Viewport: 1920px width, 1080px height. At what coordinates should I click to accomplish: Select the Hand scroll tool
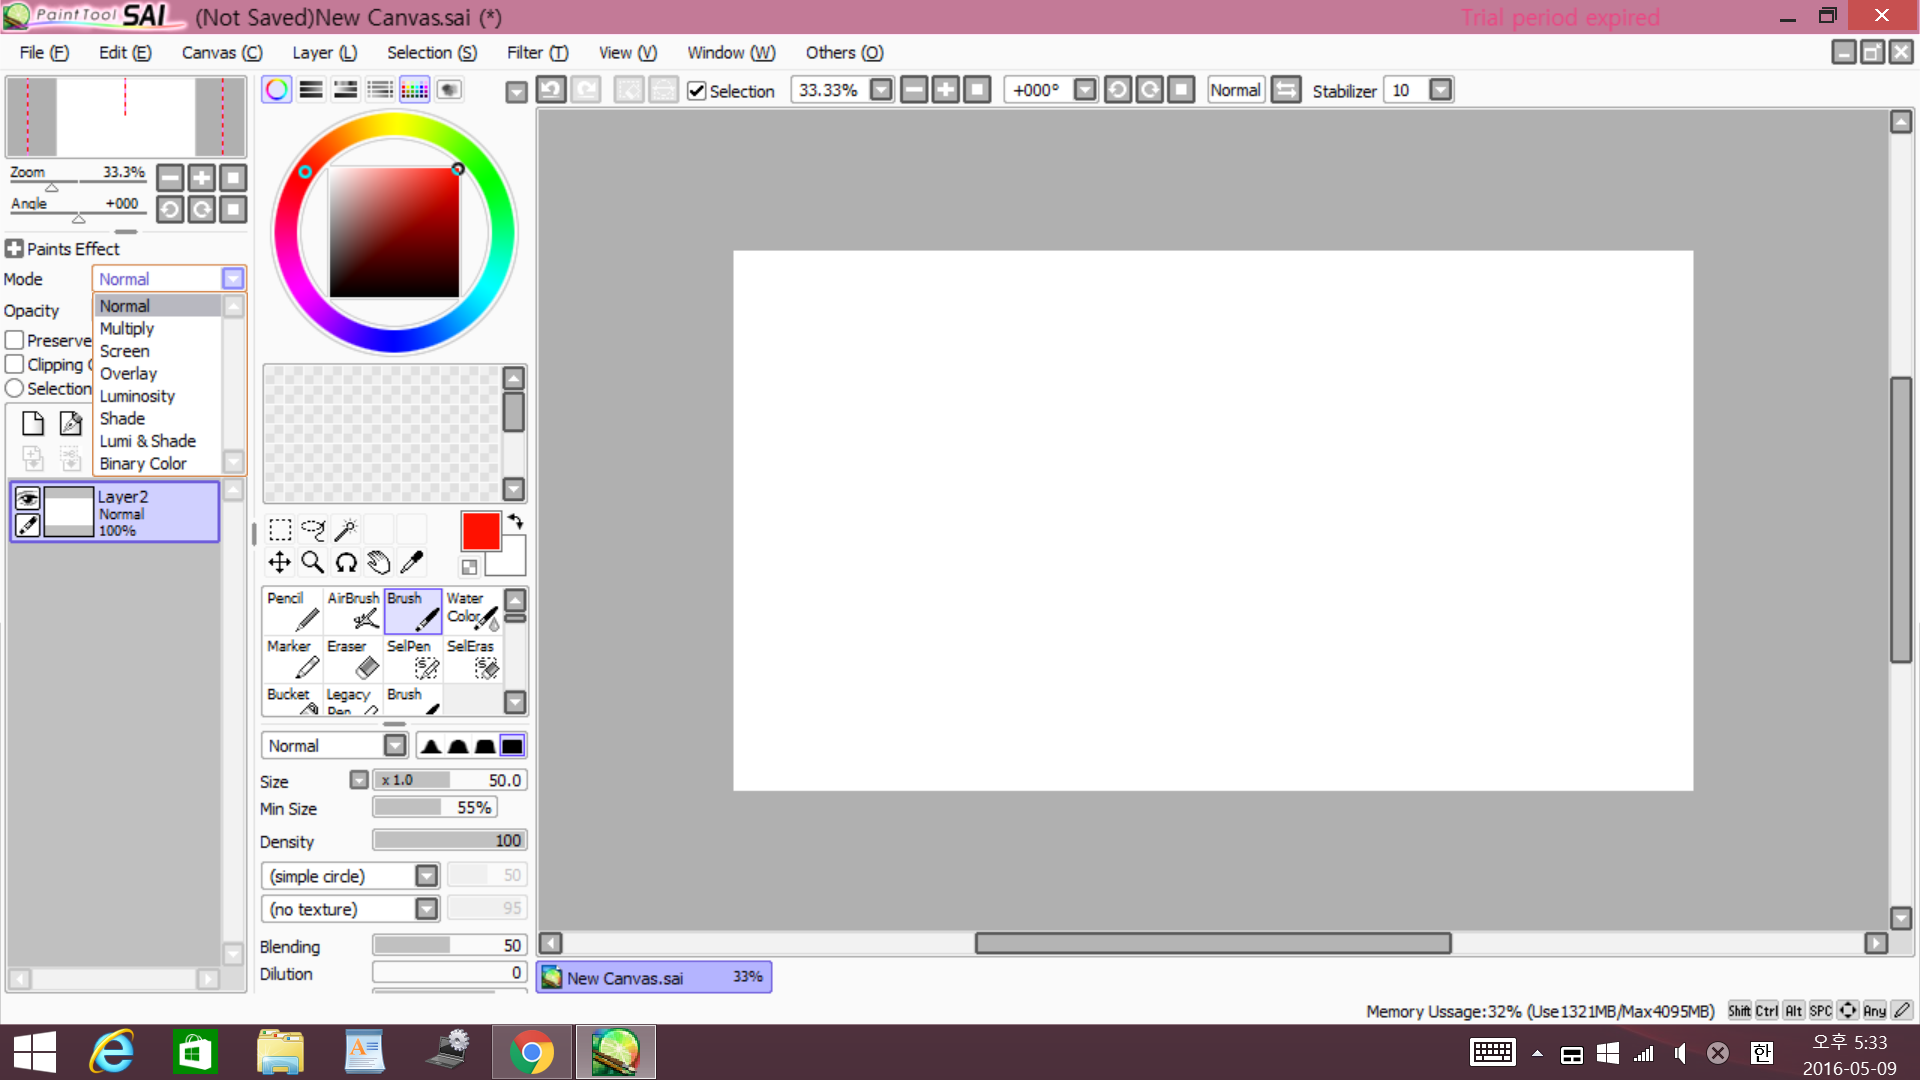378,562
